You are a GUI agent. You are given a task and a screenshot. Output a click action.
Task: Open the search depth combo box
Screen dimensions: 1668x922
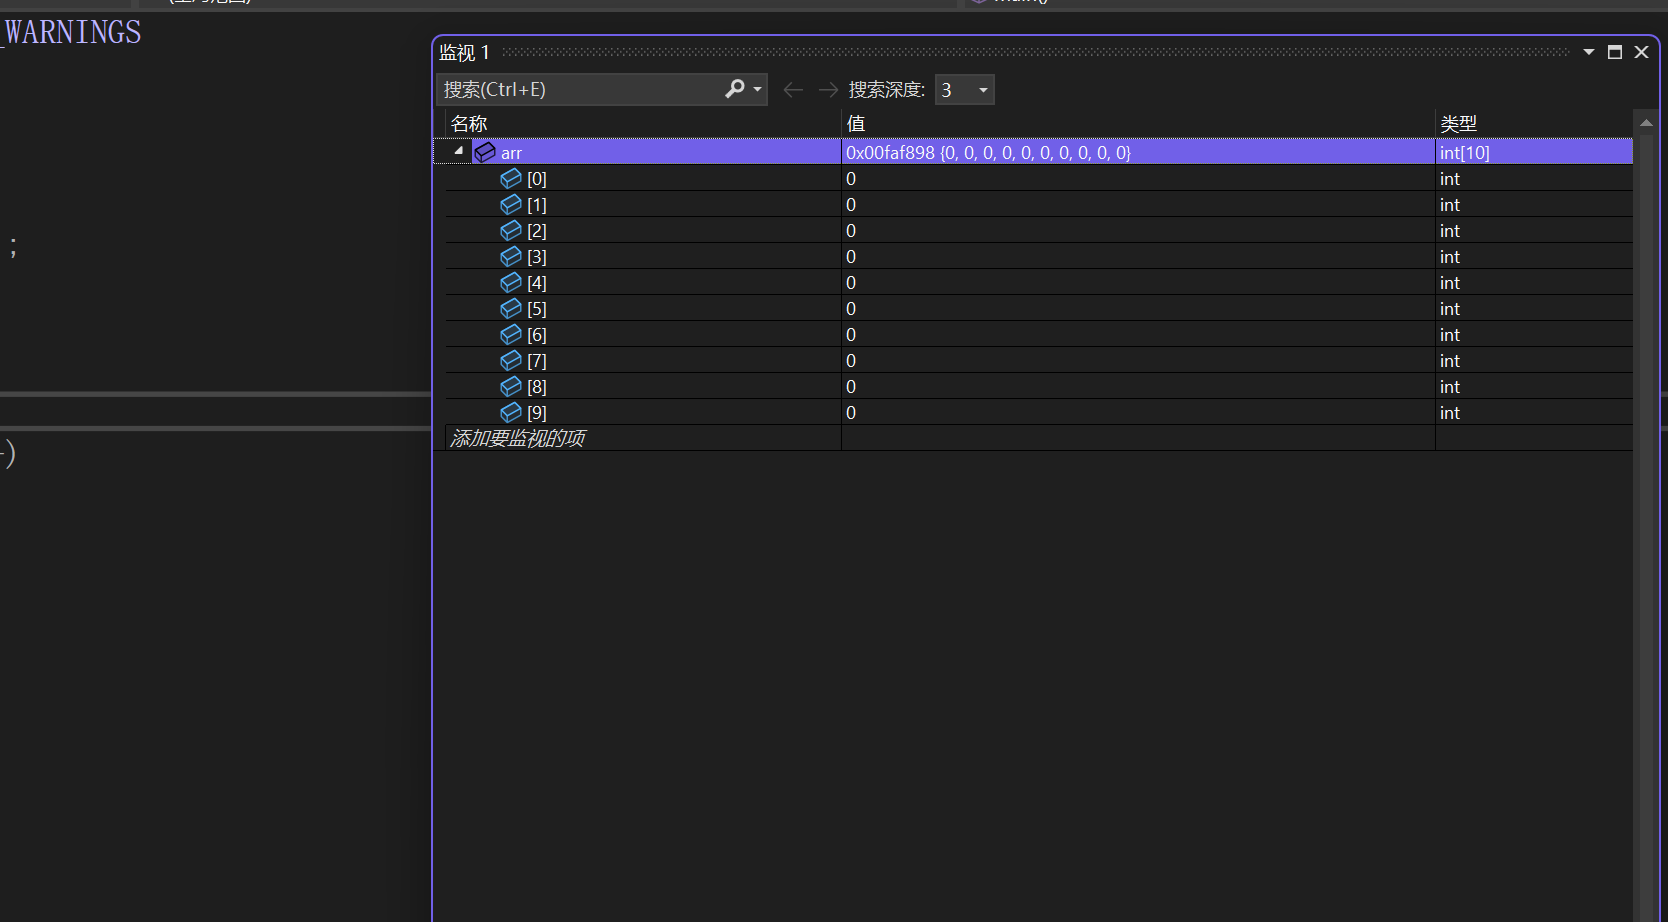point(964,90)
